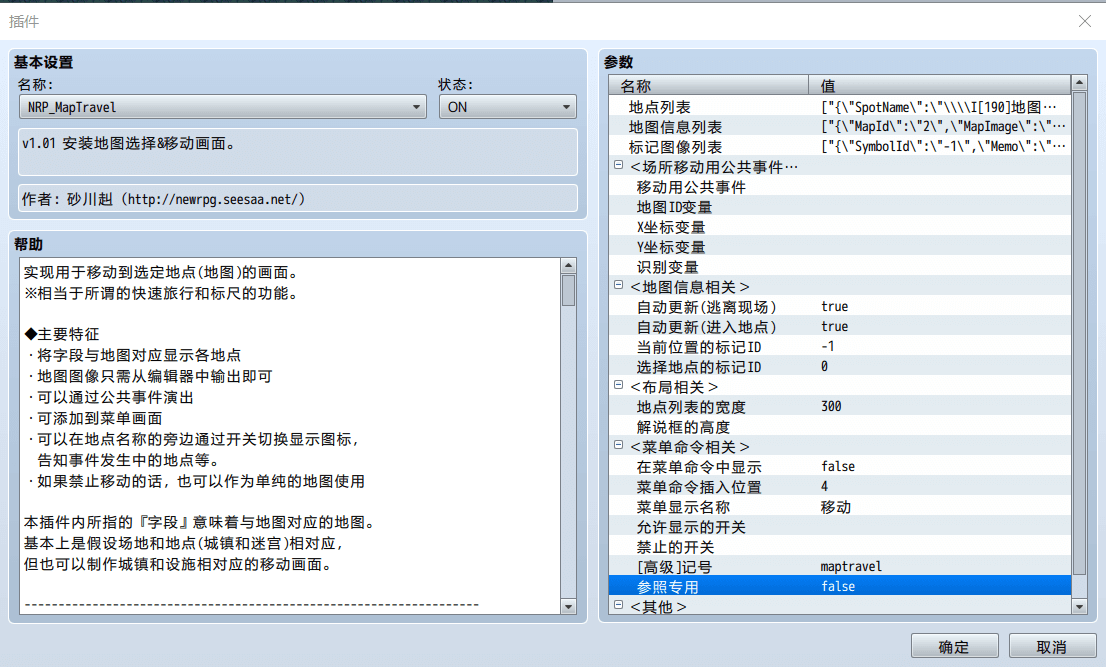The height and width of the screenshot is (667, 1106).
Task: Select the 地图信息列表 parameter row
Action: pos(839,127)
